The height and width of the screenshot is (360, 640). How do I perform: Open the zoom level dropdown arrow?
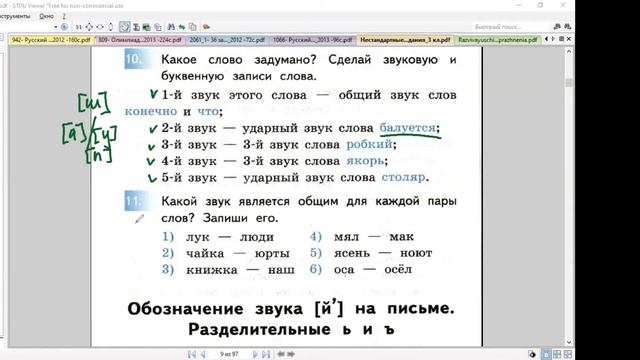(56, 27)
